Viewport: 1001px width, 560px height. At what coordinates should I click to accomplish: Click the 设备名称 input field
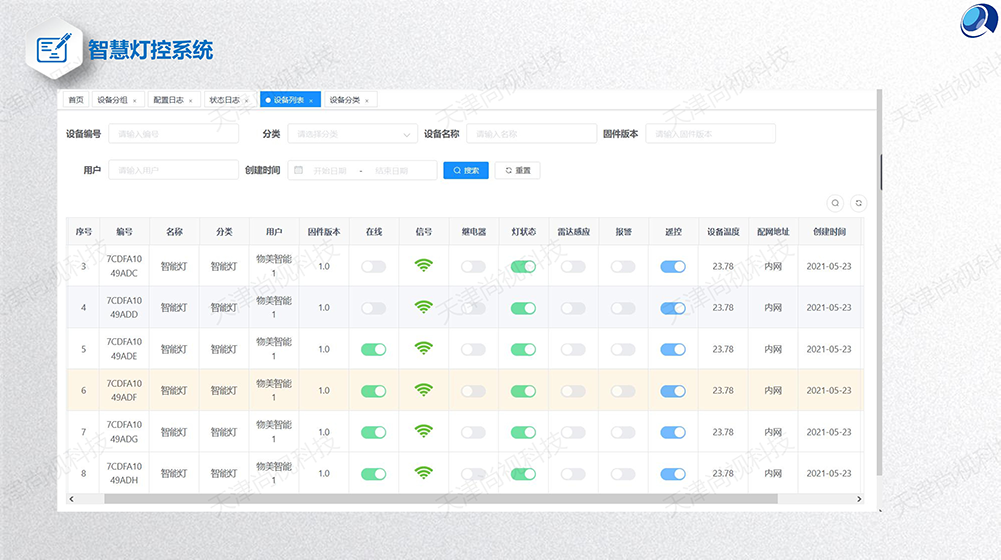(x=530, y=134)
